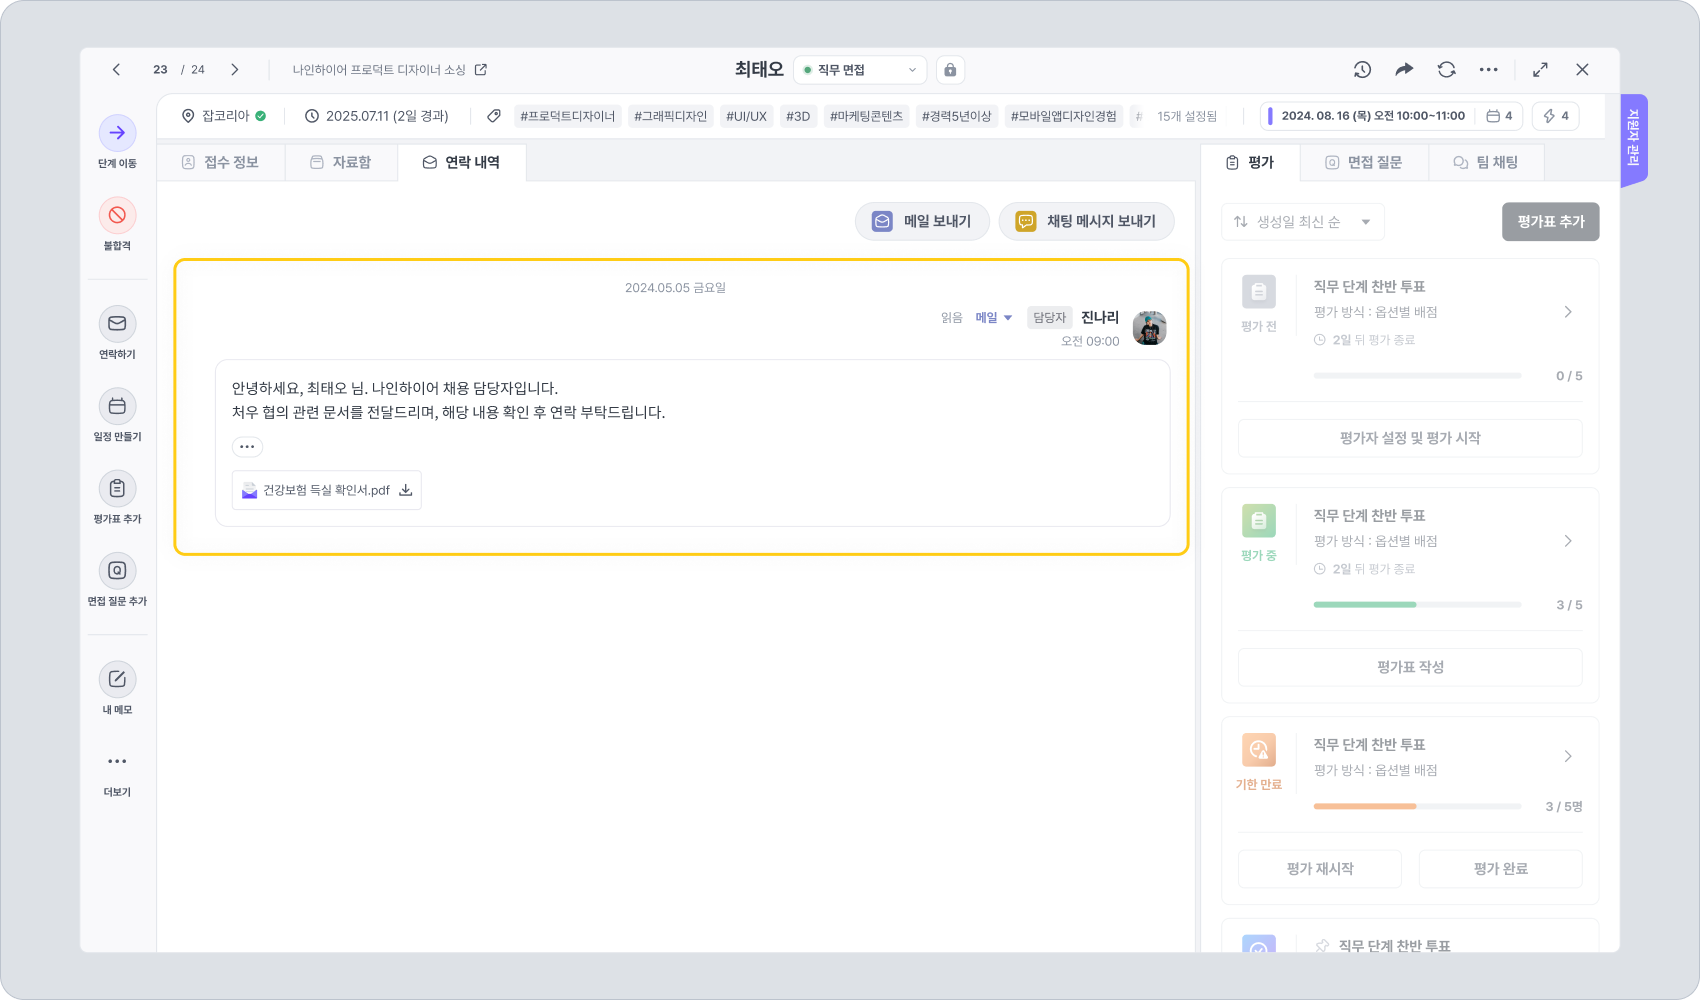Click the #모바일앱디자인경험 tag
This screenshot has width=1700, height=1000.
tap(1064, 116)
